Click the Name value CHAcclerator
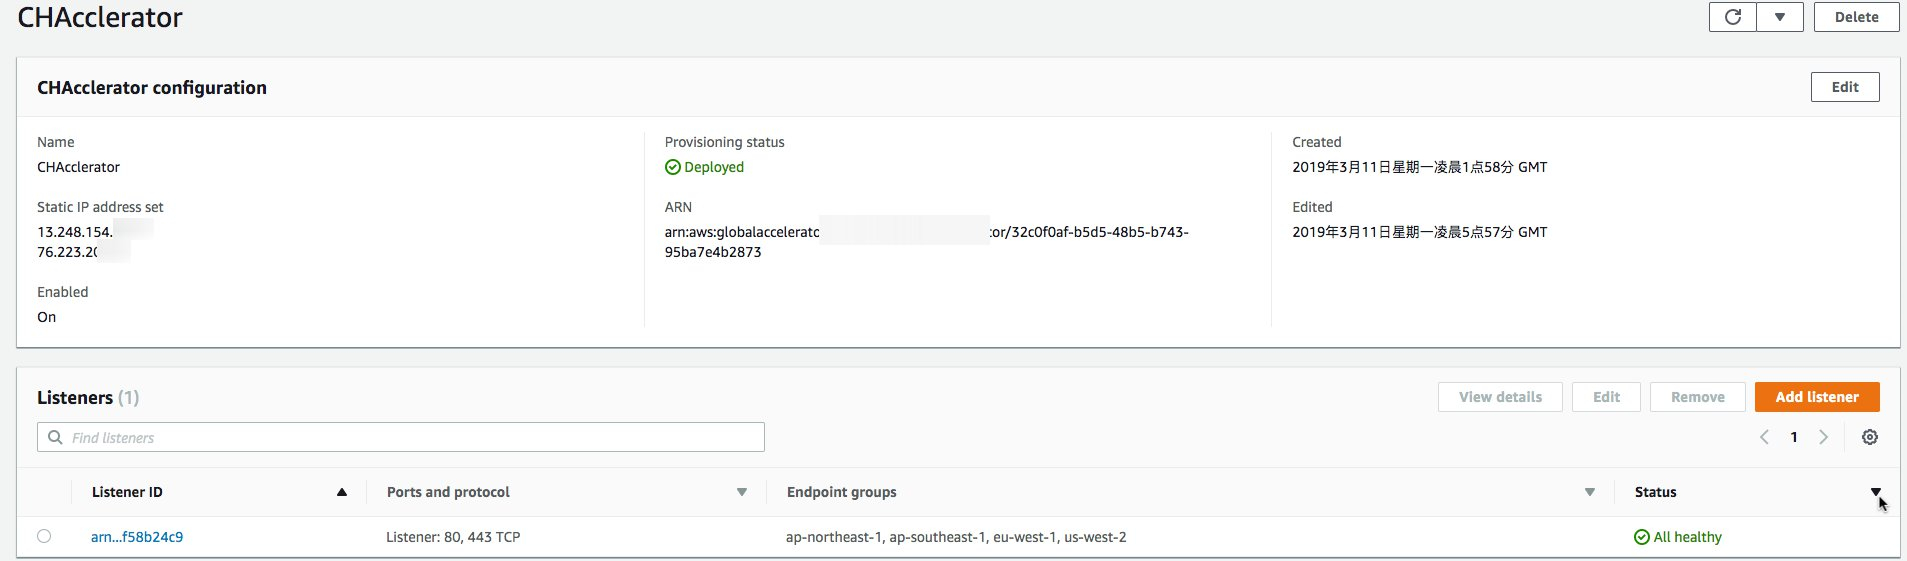 (78, 167)
